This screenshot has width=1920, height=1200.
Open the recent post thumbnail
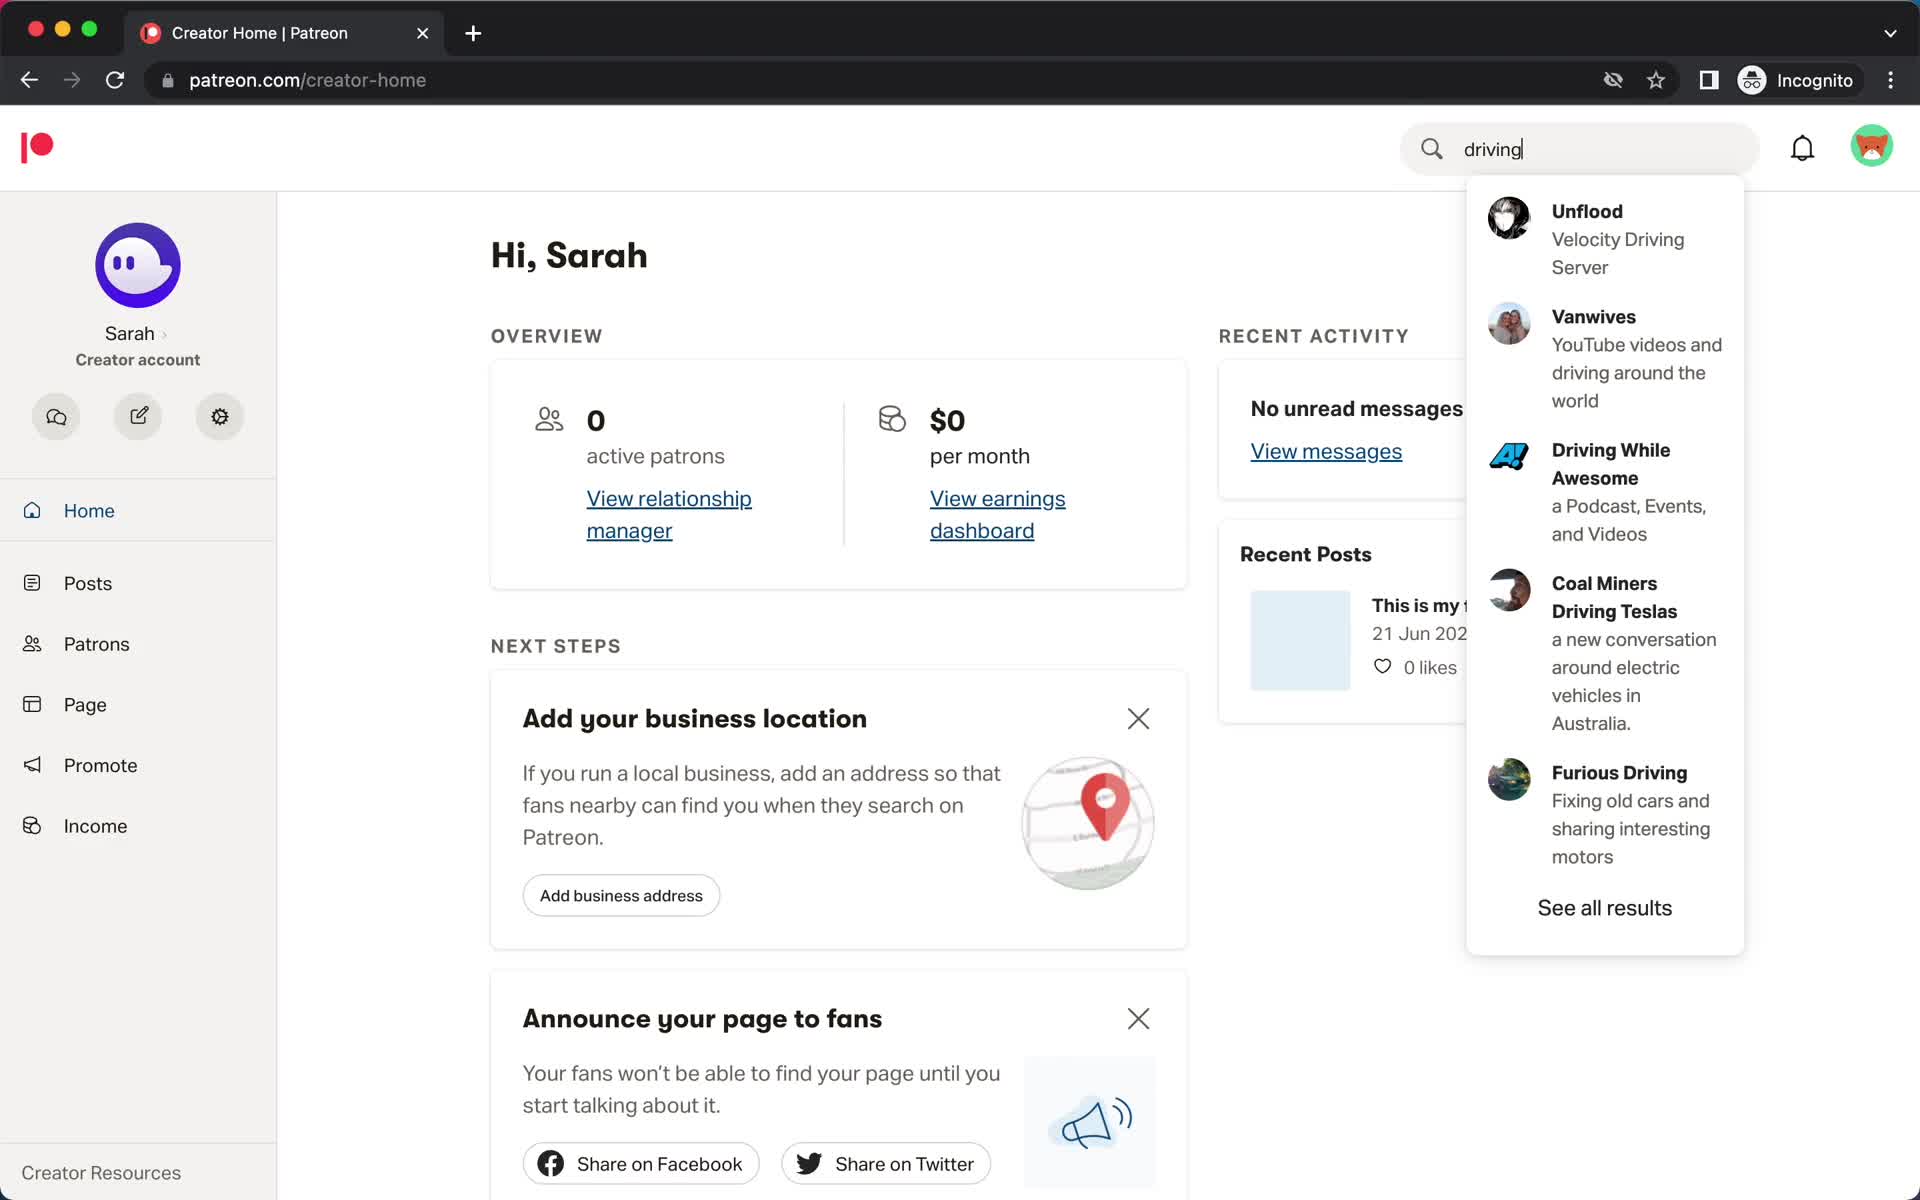(x=1300, y=640)
